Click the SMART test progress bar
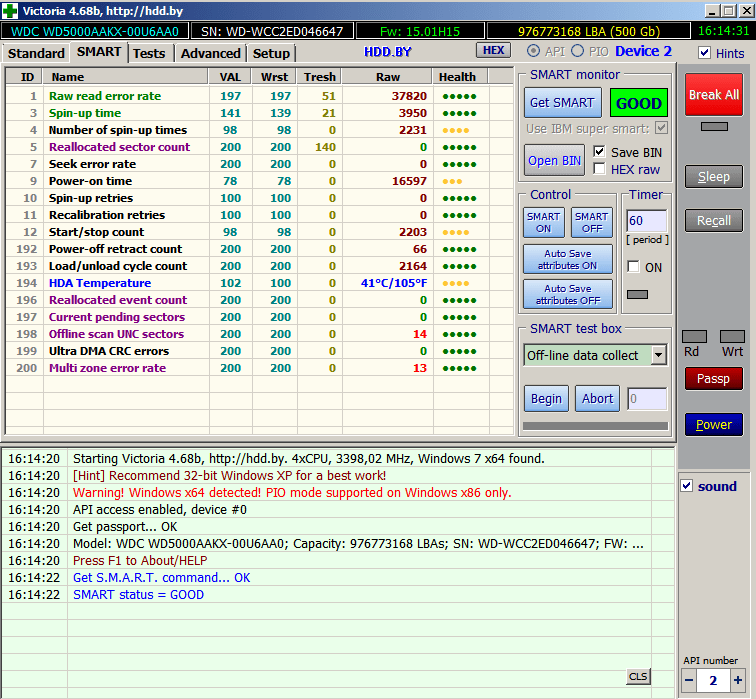Screen dimensions: 756x699 595,426
